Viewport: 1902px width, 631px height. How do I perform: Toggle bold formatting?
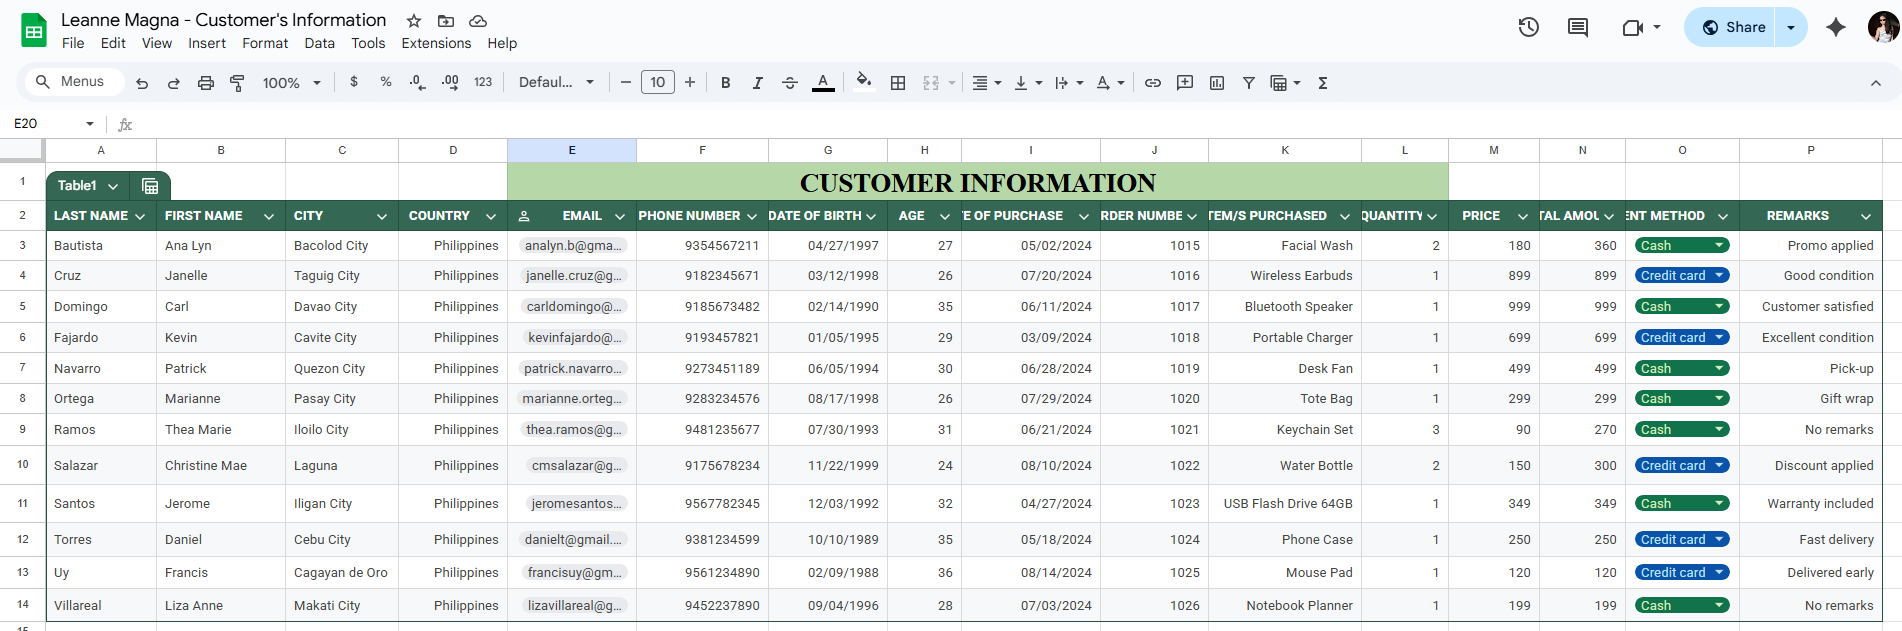tap(725, 83)
